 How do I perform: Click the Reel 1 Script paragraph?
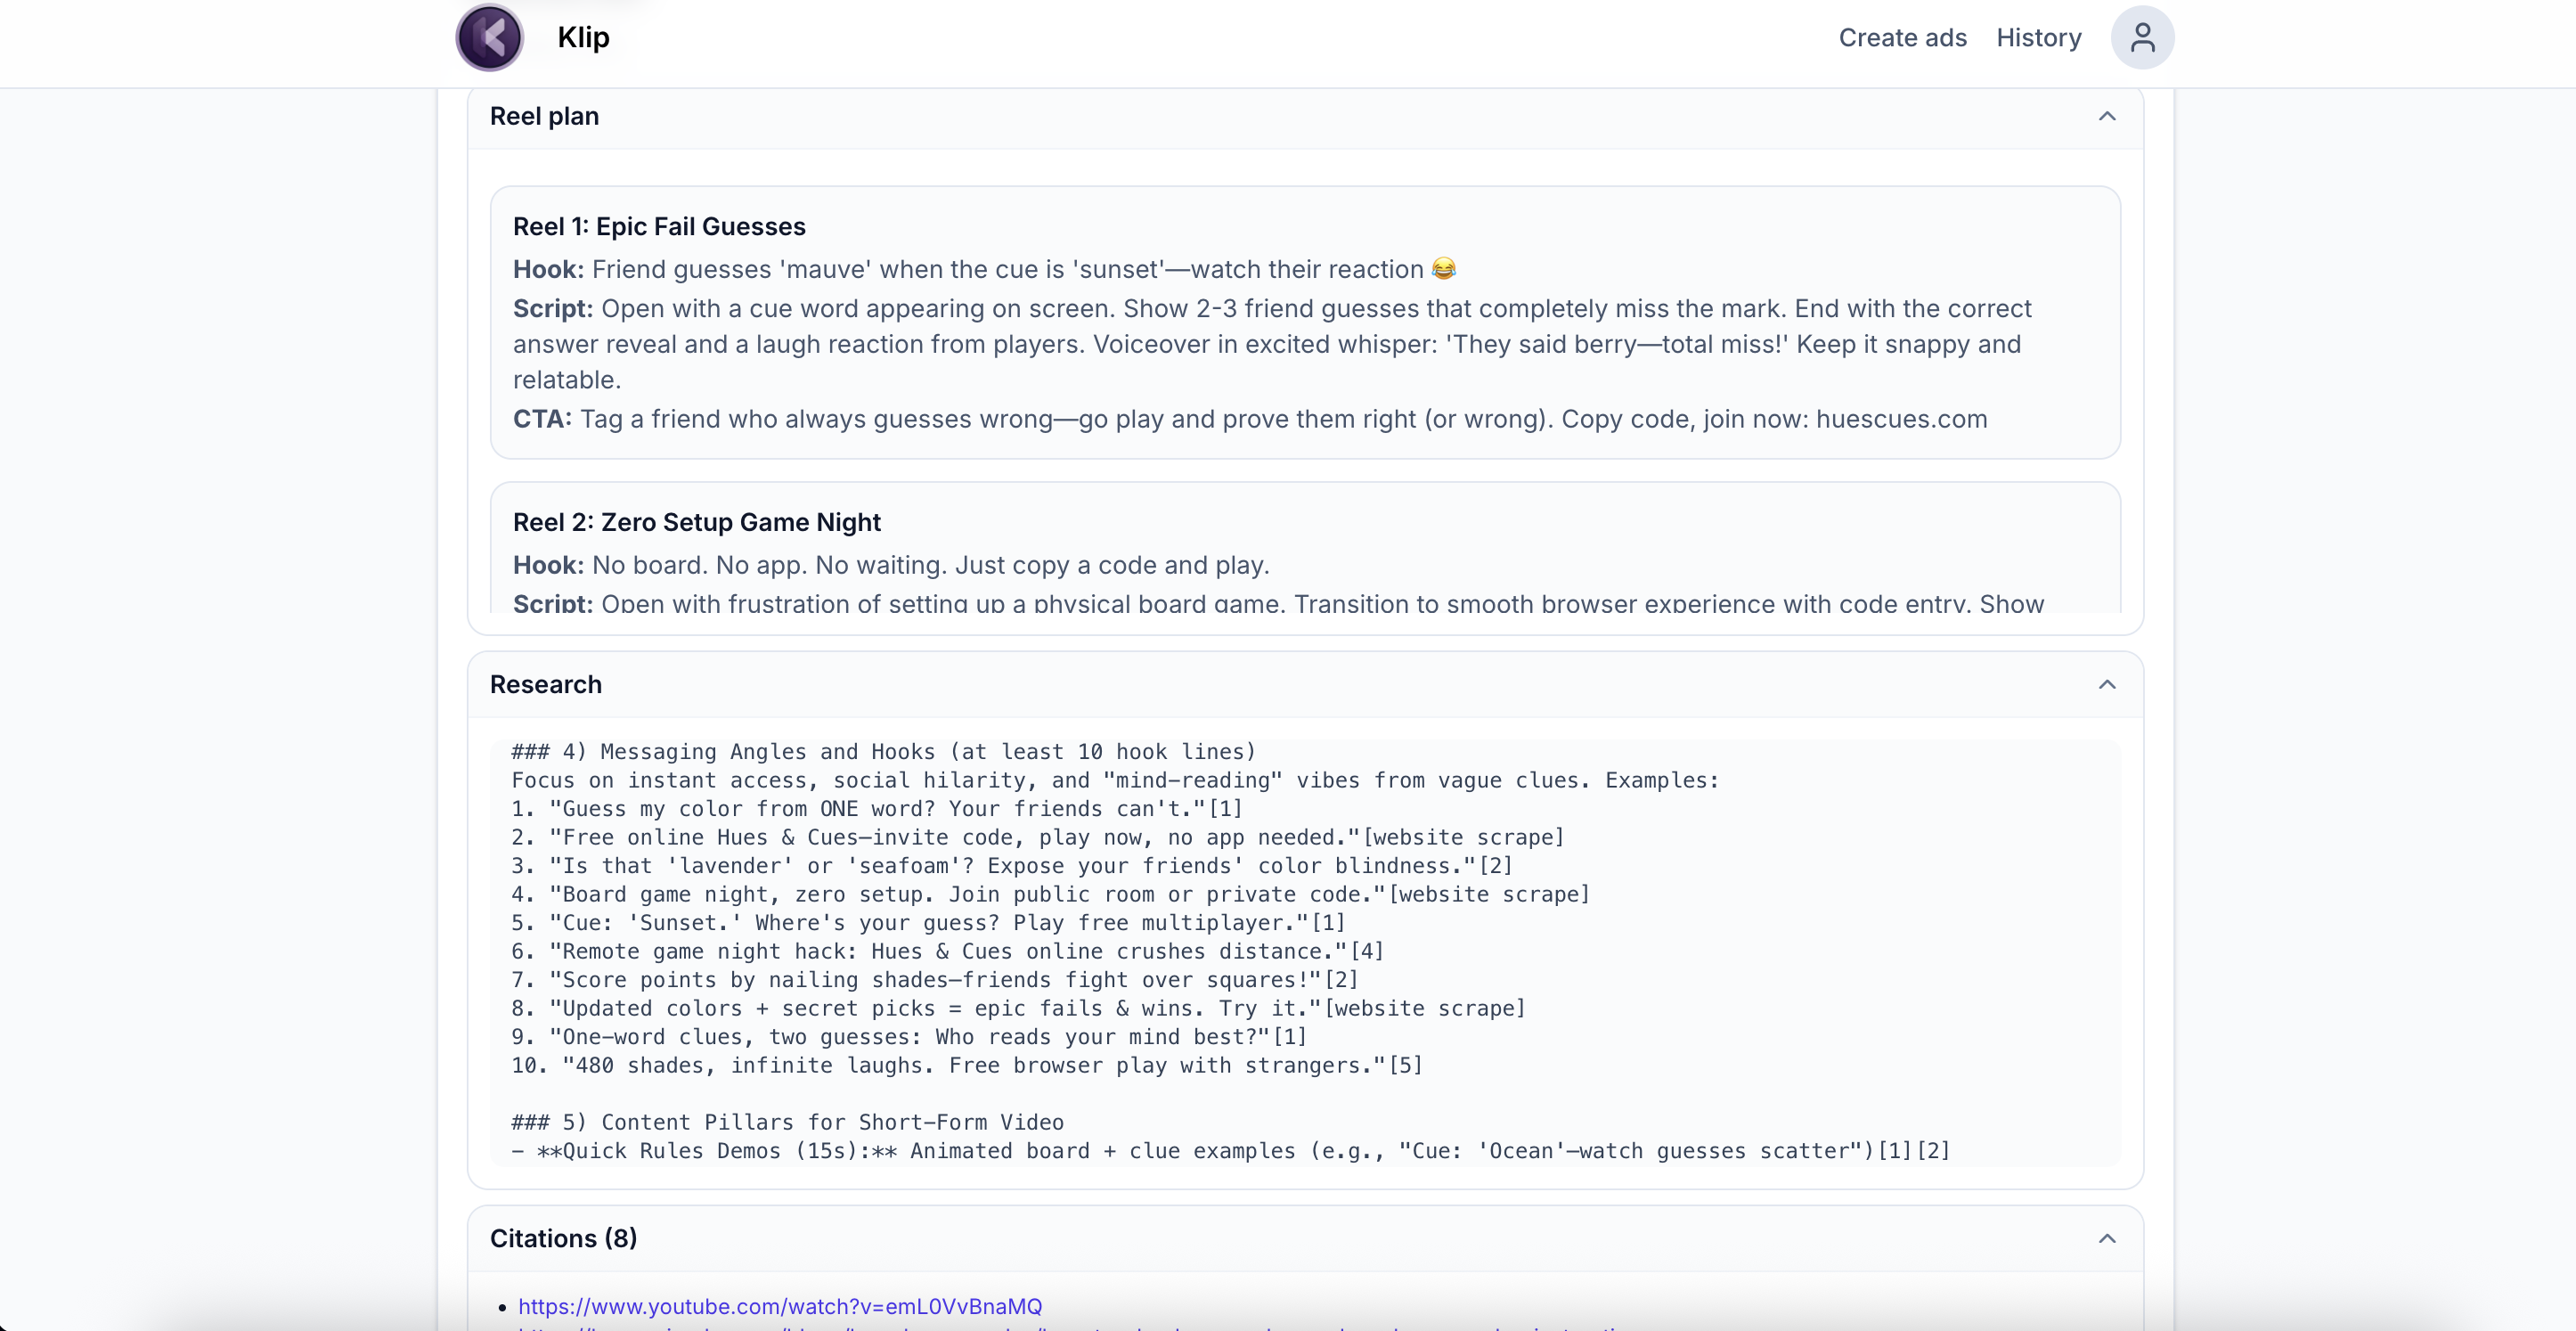pos(1270,344)
